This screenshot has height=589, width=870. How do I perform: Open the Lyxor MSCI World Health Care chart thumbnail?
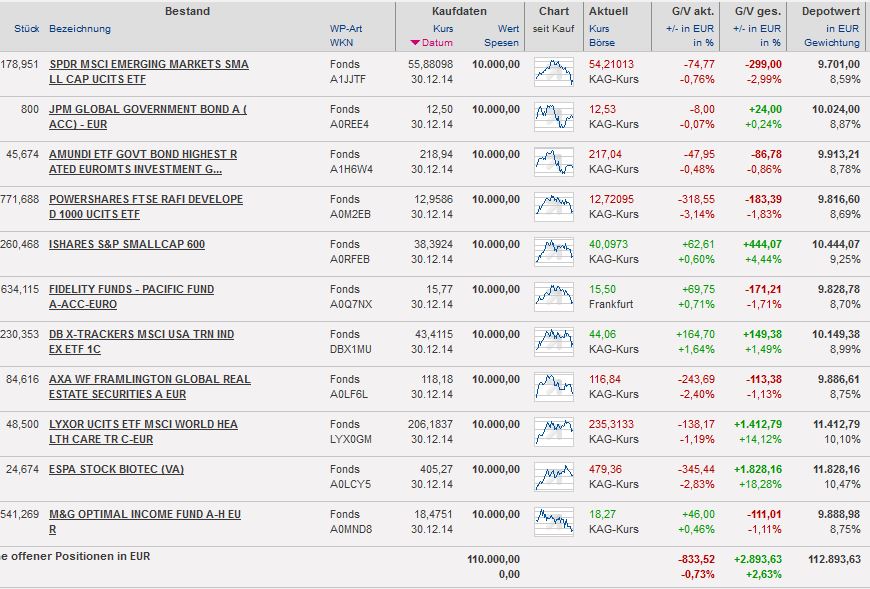point(554,432)
